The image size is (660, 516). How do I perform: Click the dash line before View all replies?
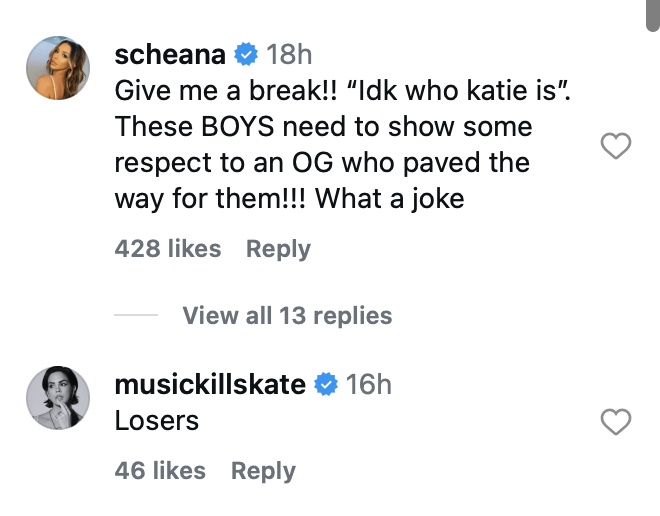(136, 316)
